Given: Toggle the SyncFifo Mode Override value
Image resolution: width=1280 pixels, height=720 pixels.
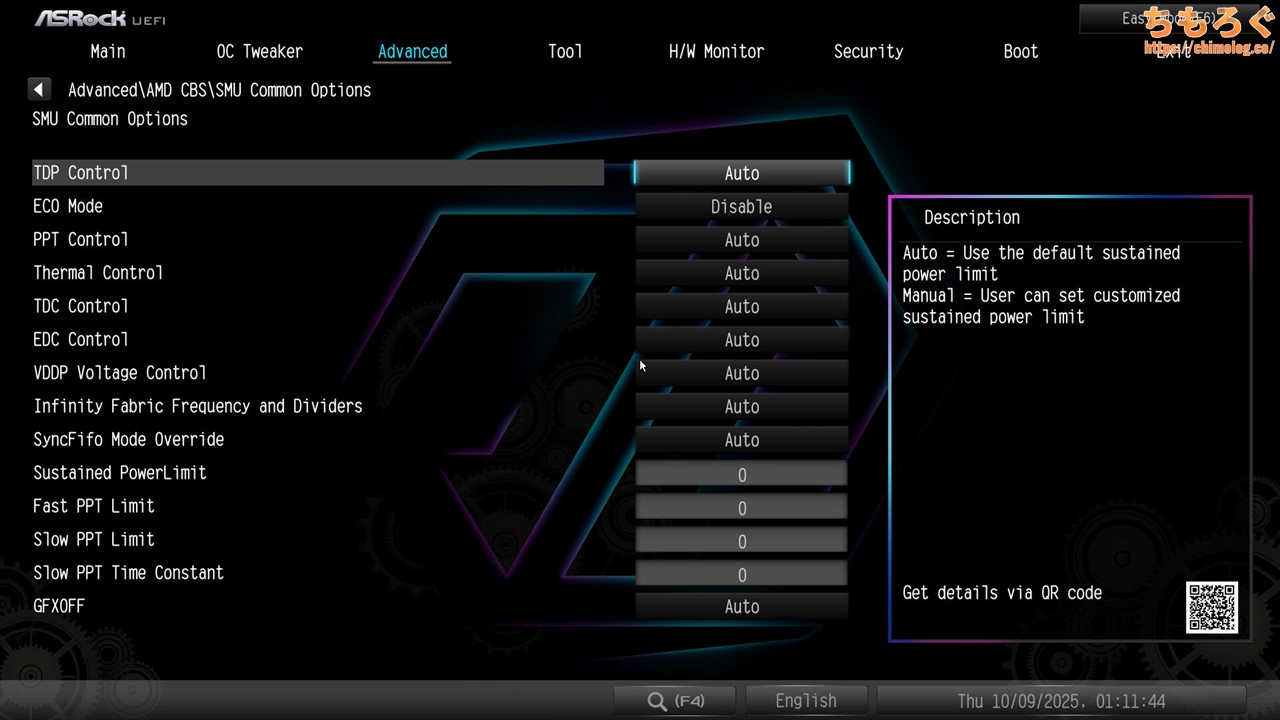Looking at the screenshot, I should click(x=741, y=440).
